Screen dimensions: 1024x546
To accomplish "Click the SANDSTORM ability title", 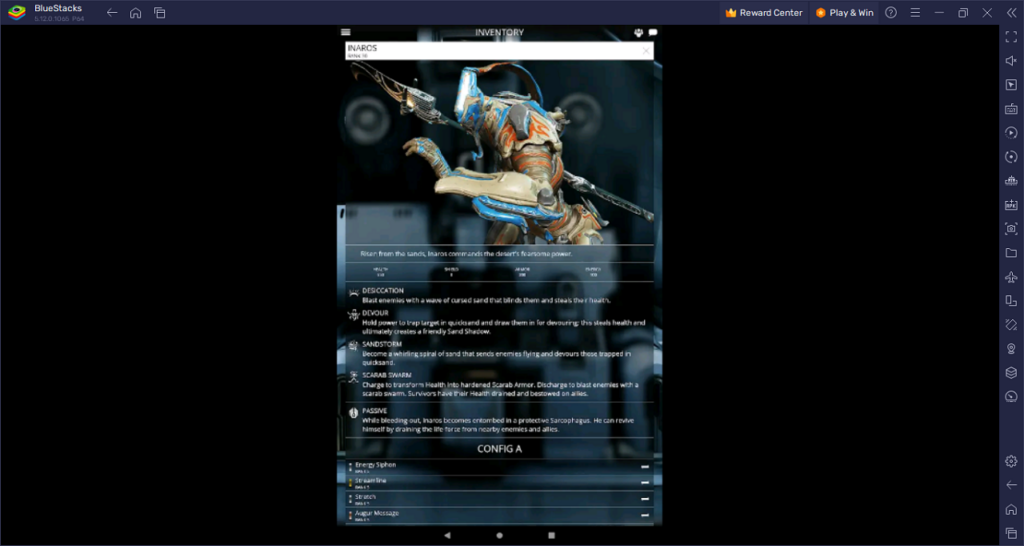I will pyautogui.click(x=382, y=344).
